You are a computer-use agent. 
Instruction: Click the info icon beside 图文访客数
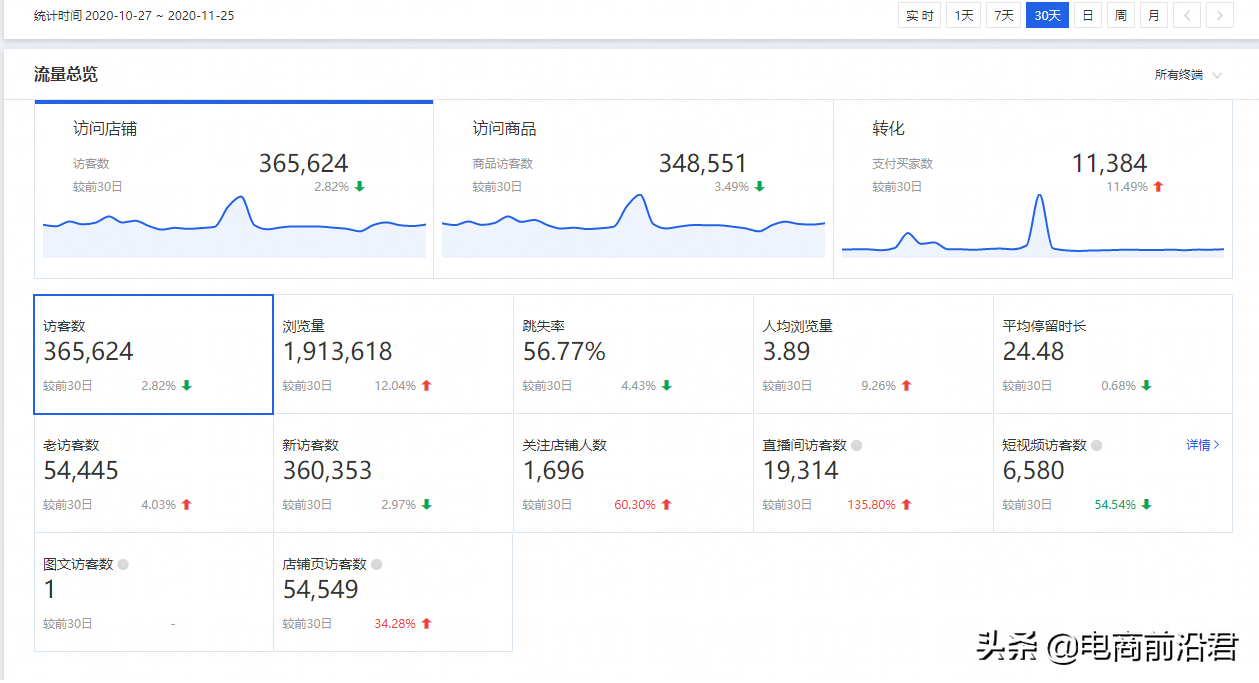[123, 565]
